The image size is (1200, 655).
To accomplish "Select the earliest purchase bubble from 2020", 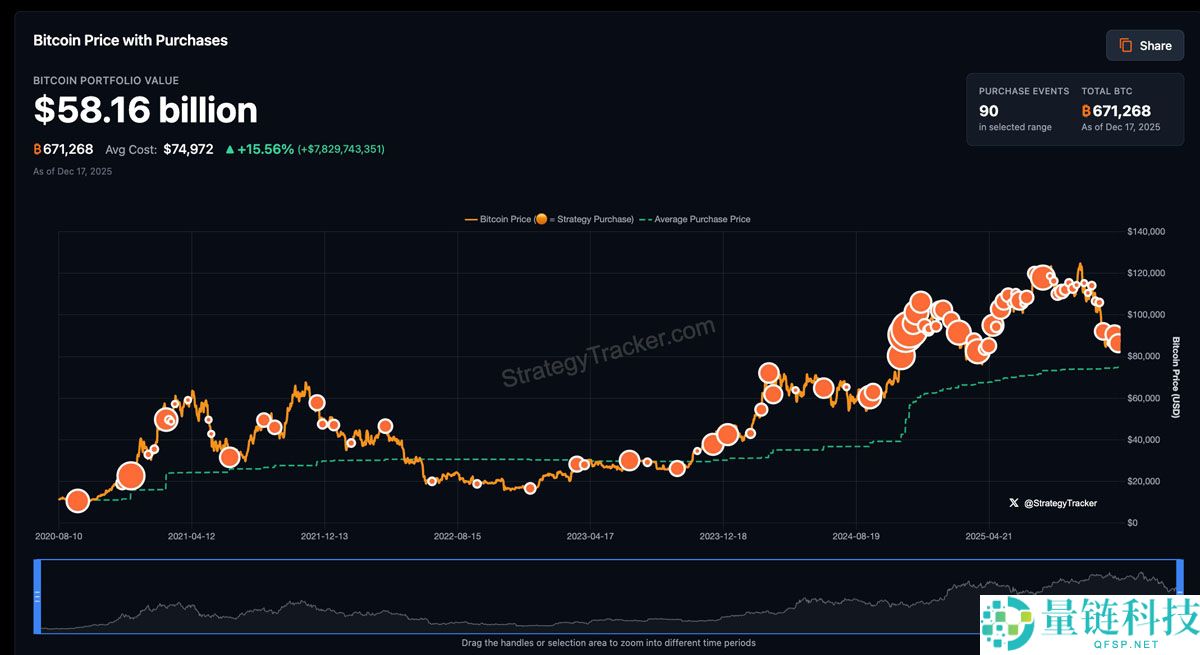I will click(77, 500).
